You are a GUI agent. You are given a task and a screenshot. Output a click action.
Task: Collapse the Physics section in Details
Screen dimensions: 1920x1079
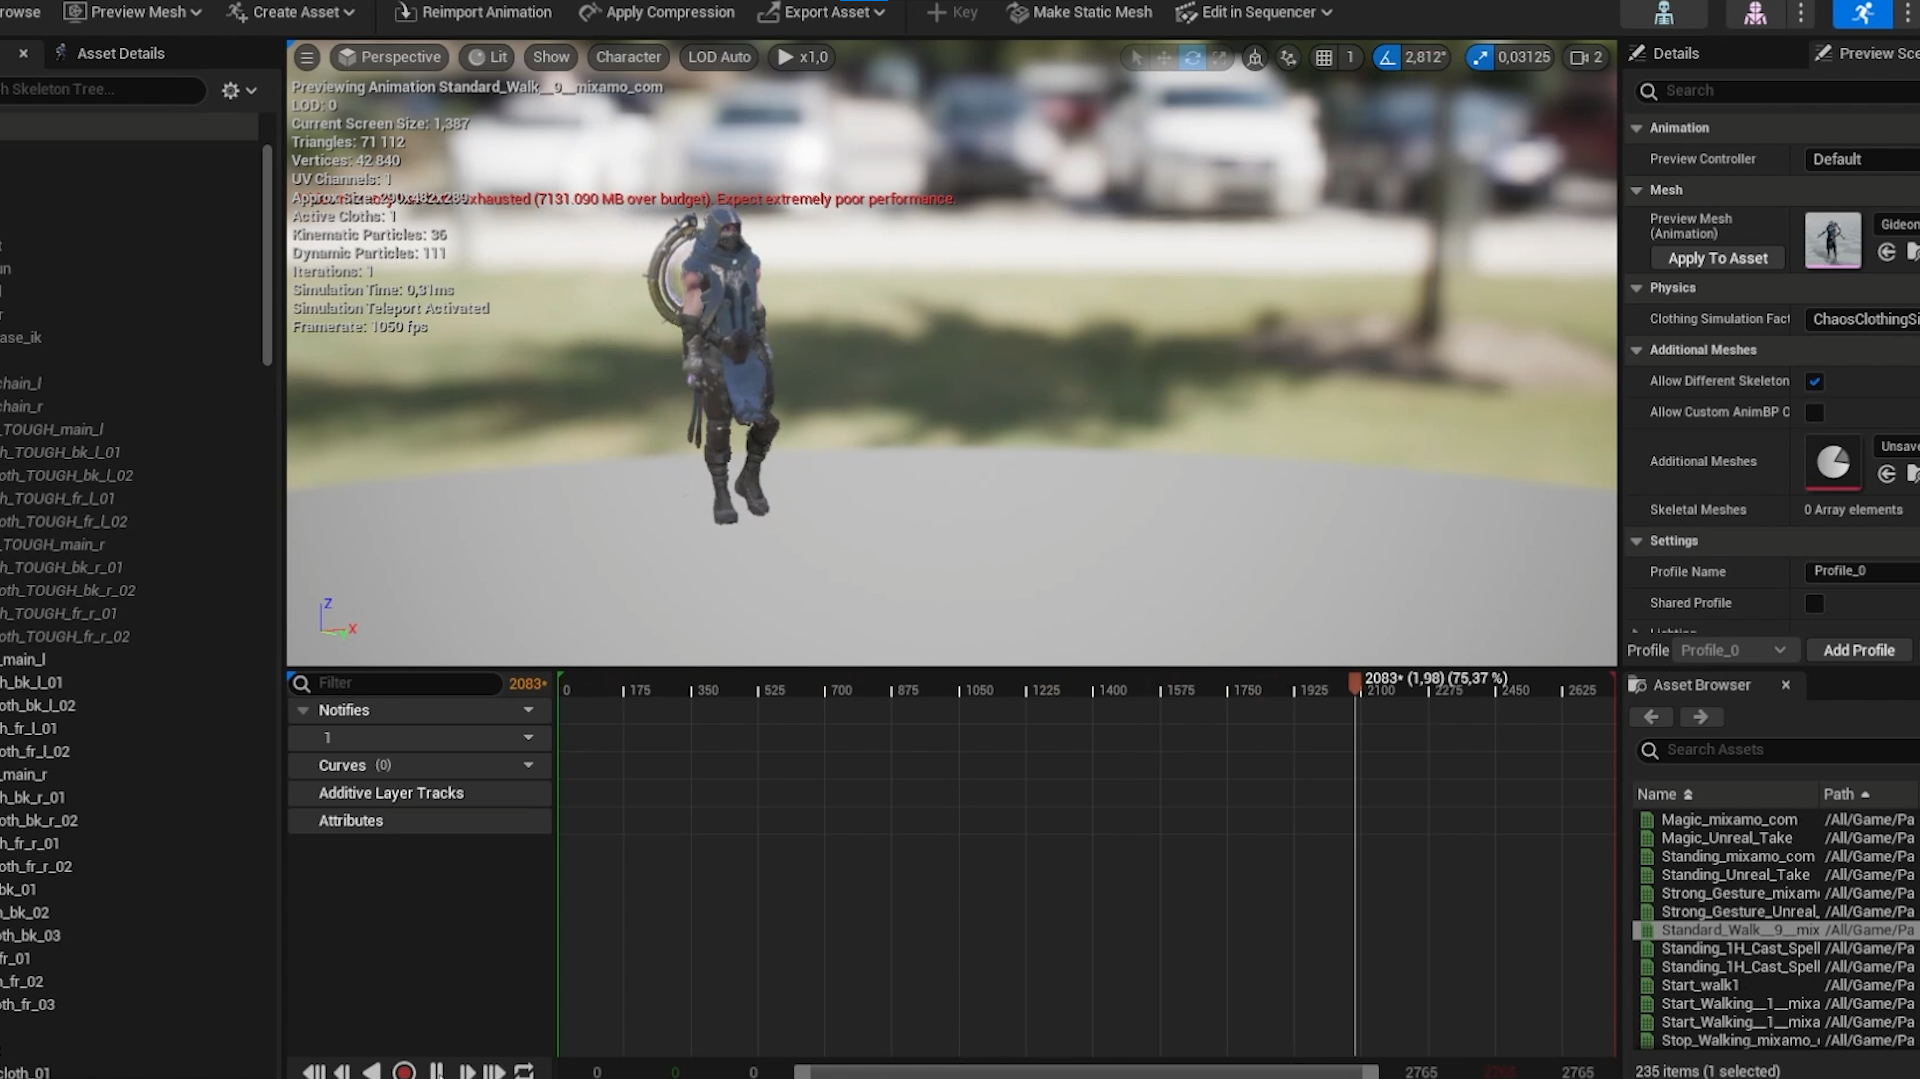click(x=1637, y=288)
